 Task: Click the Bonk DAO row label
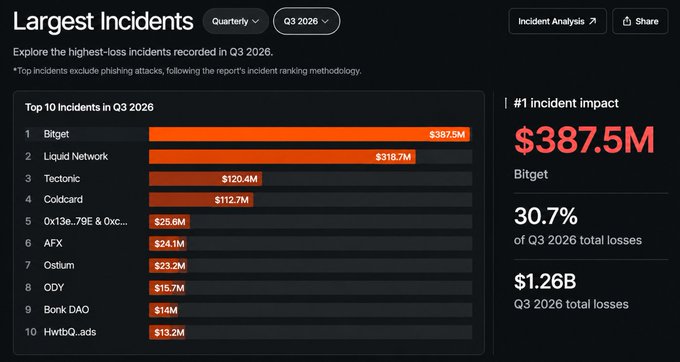66,310
